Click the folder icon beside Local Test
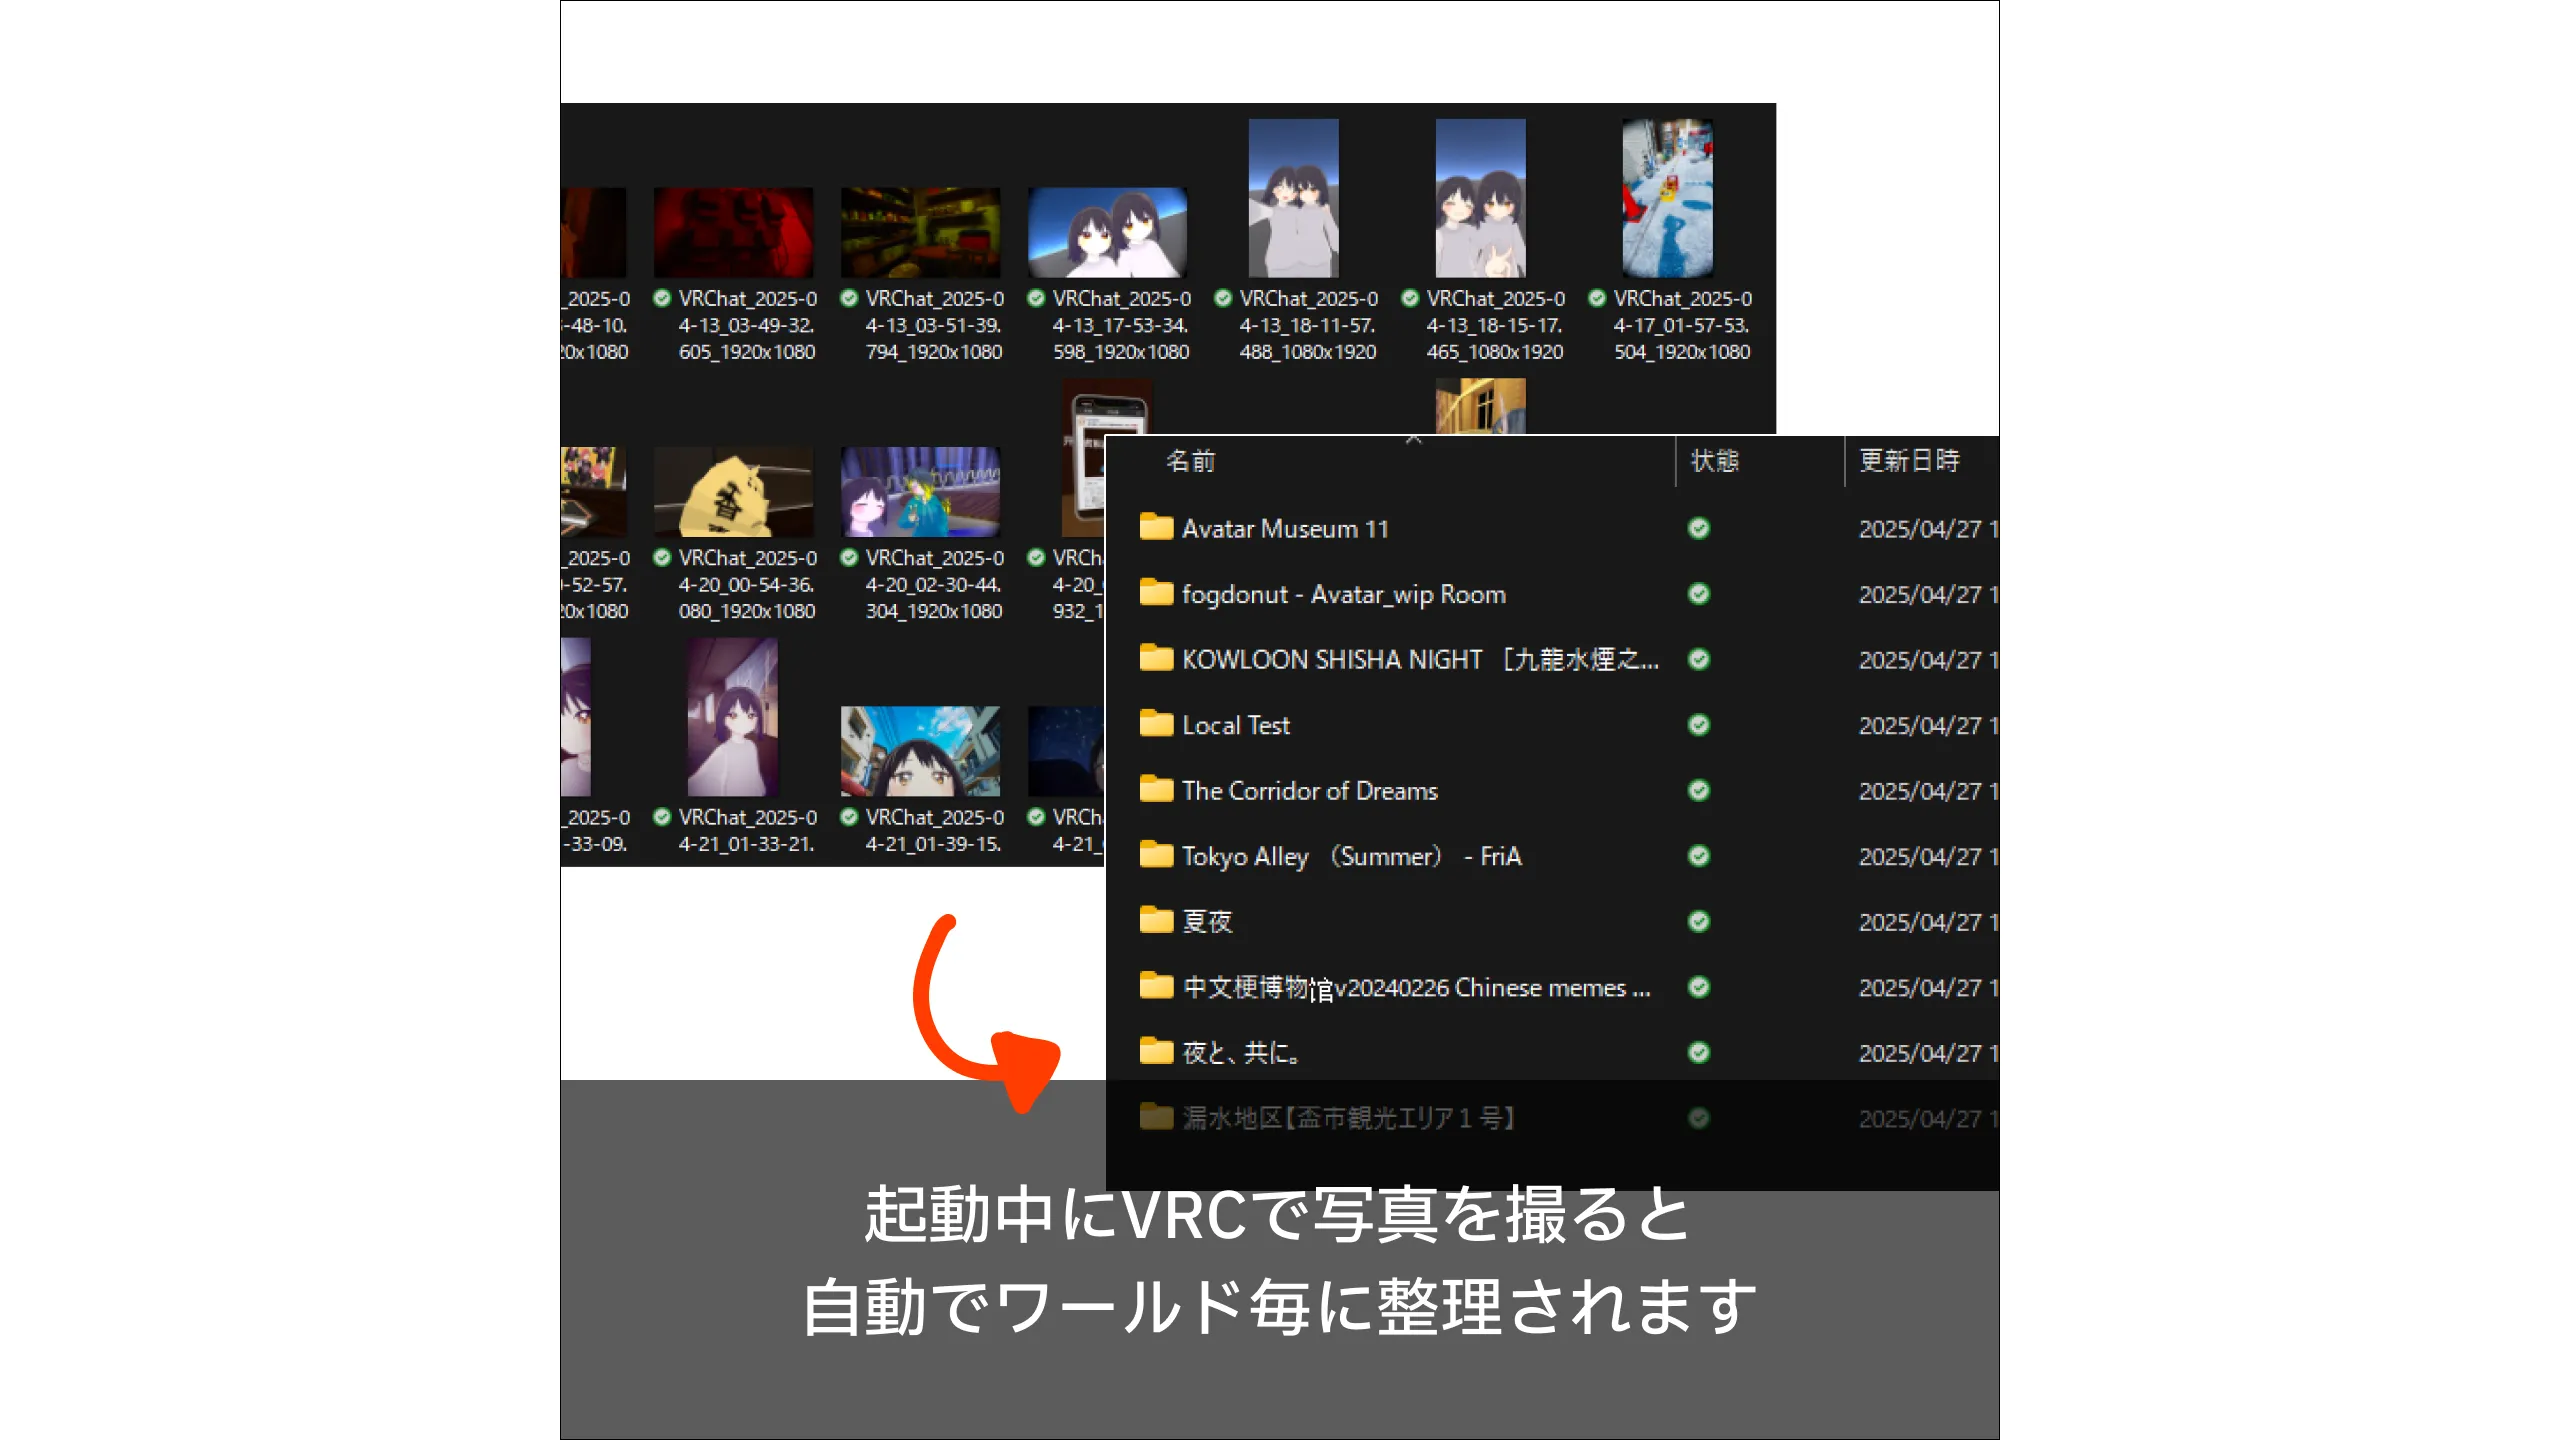The image size is (2560, 1440). (1155, 724)
